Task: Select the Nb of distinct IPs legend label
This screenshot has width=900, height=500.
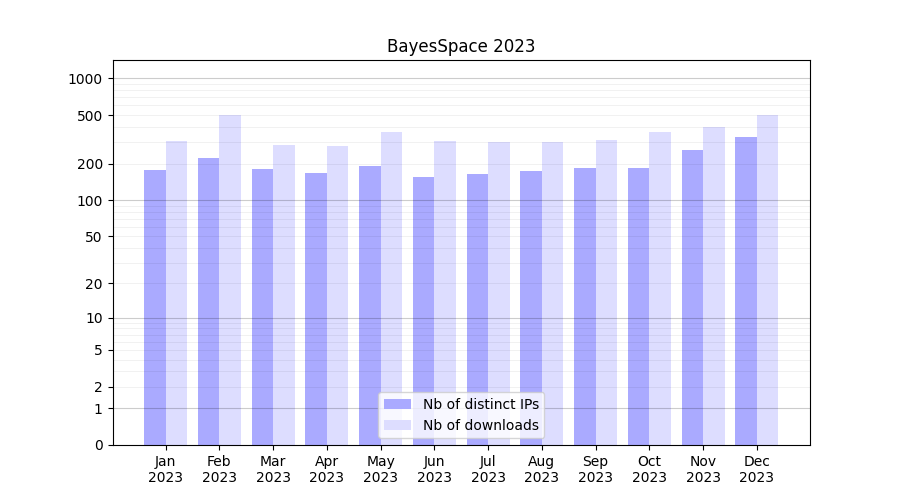Action: [480, 404]
